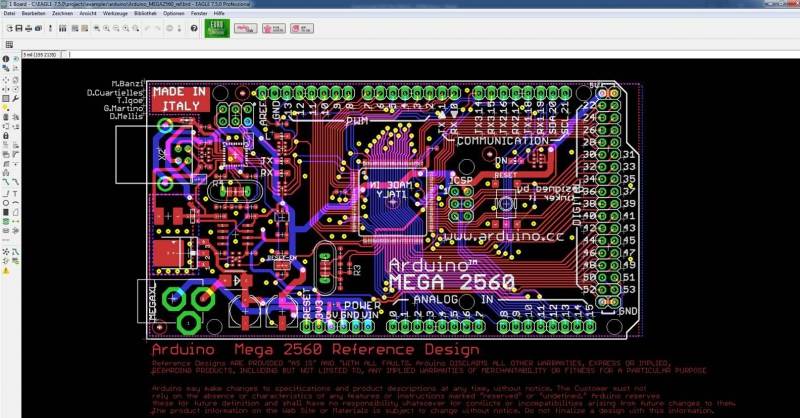
Task: Zoom in using the magnifier plus icon
Action: point(106,29)
